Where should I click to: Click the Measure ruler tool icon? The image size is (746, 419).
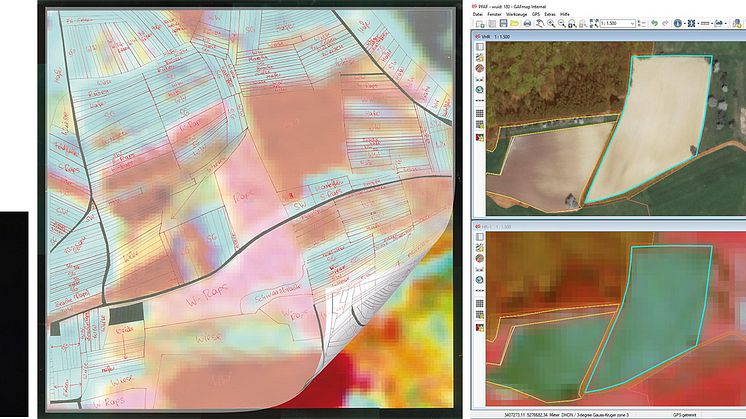(x=705, y=23)
